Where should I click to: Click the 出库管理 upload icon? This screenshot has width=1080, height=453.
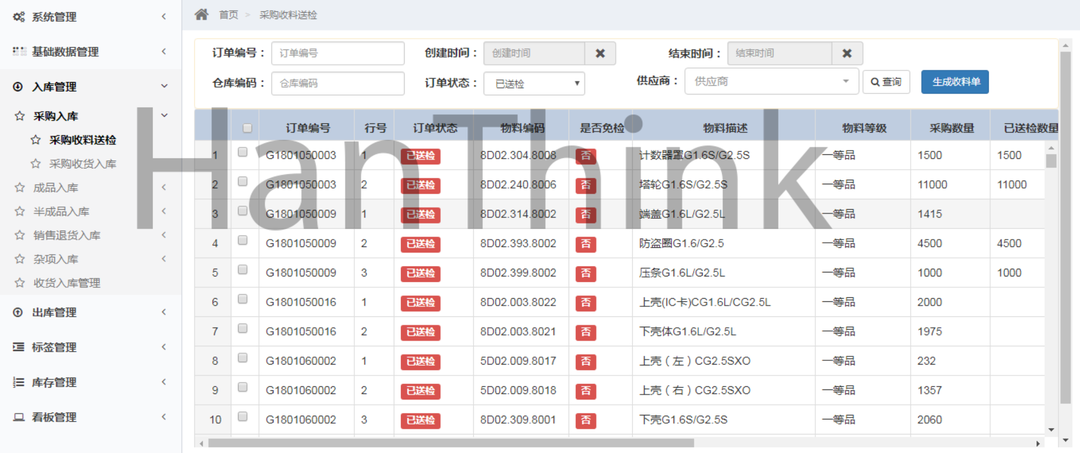(x=18, y=313)
